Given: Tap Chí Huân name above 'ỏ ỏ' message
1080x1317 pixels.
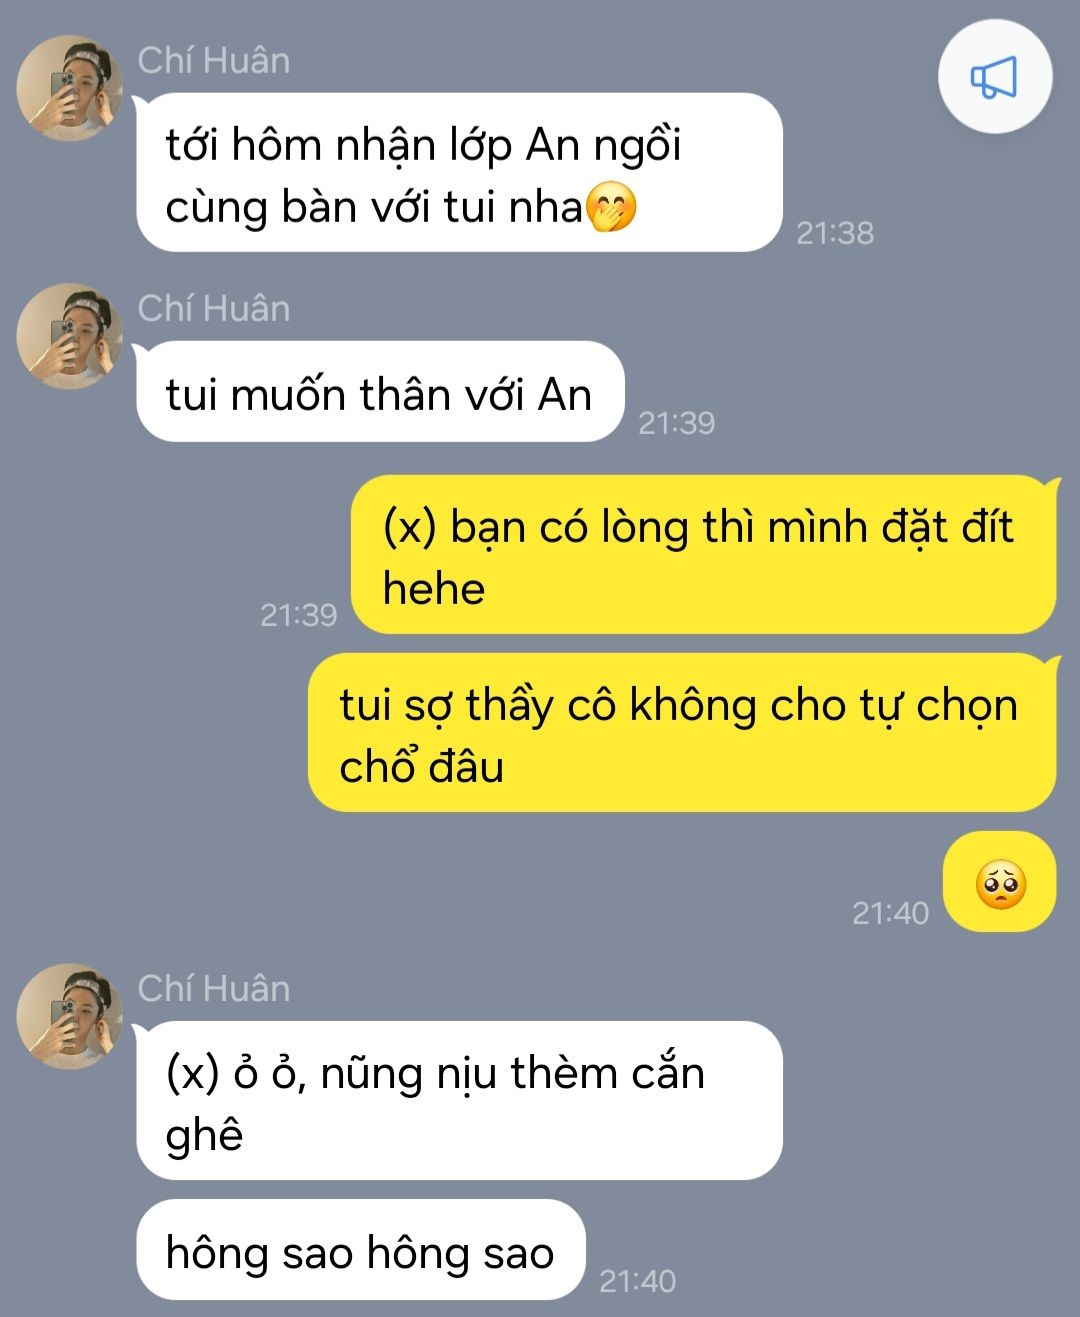Looking at the screenshot, I should pyautogui.click(x=214, y=988).
